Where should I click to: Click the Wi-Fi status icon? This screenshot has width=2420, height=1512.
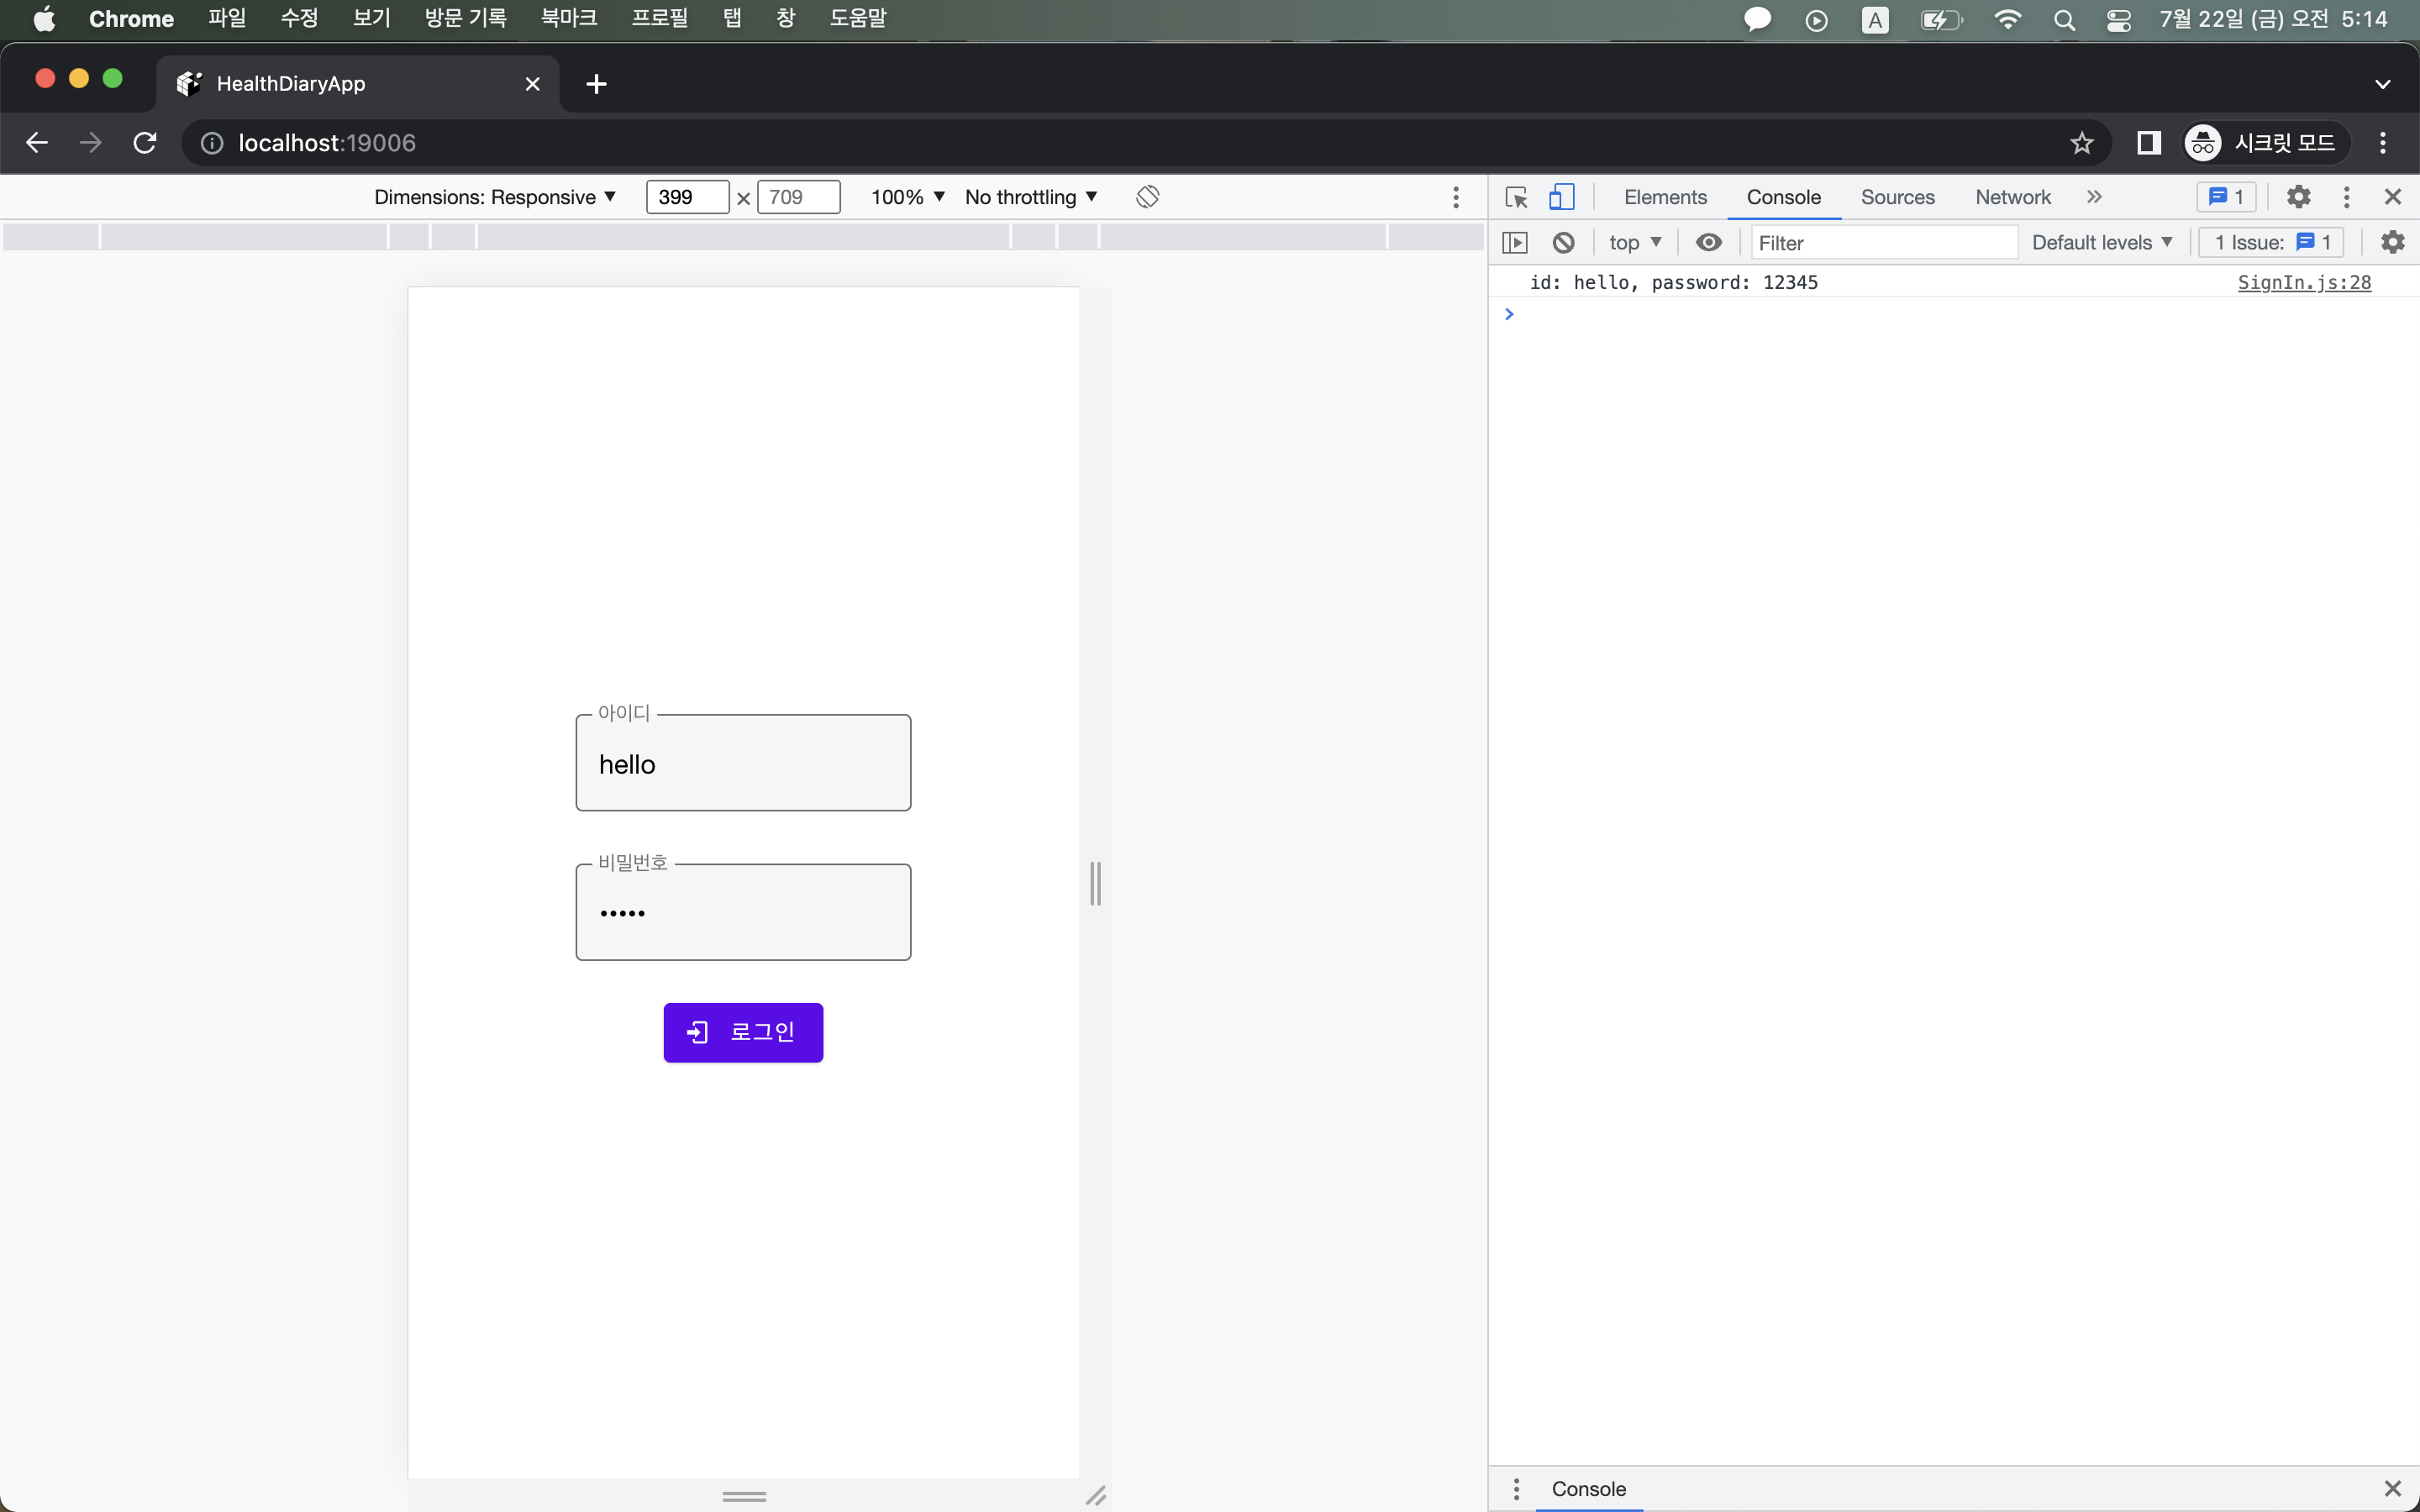tap(2007, 19)
